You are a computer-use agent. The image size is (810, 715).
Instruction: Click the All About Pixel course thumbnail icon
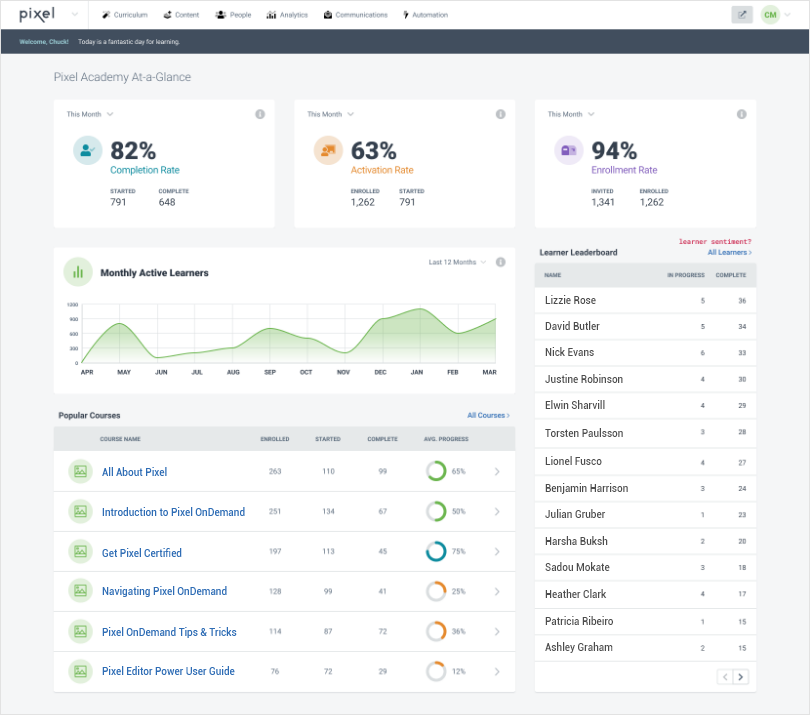click(80, 471)
